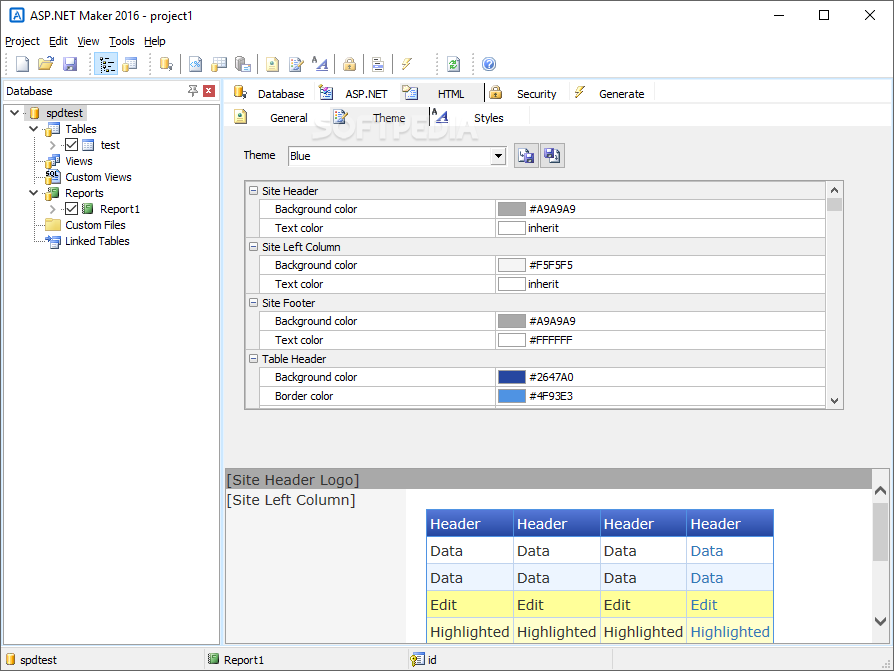The width and height of the screenshot is (894, 671).
Task: Collapse the Site Footer property group
Action: [x=254, y=302]
